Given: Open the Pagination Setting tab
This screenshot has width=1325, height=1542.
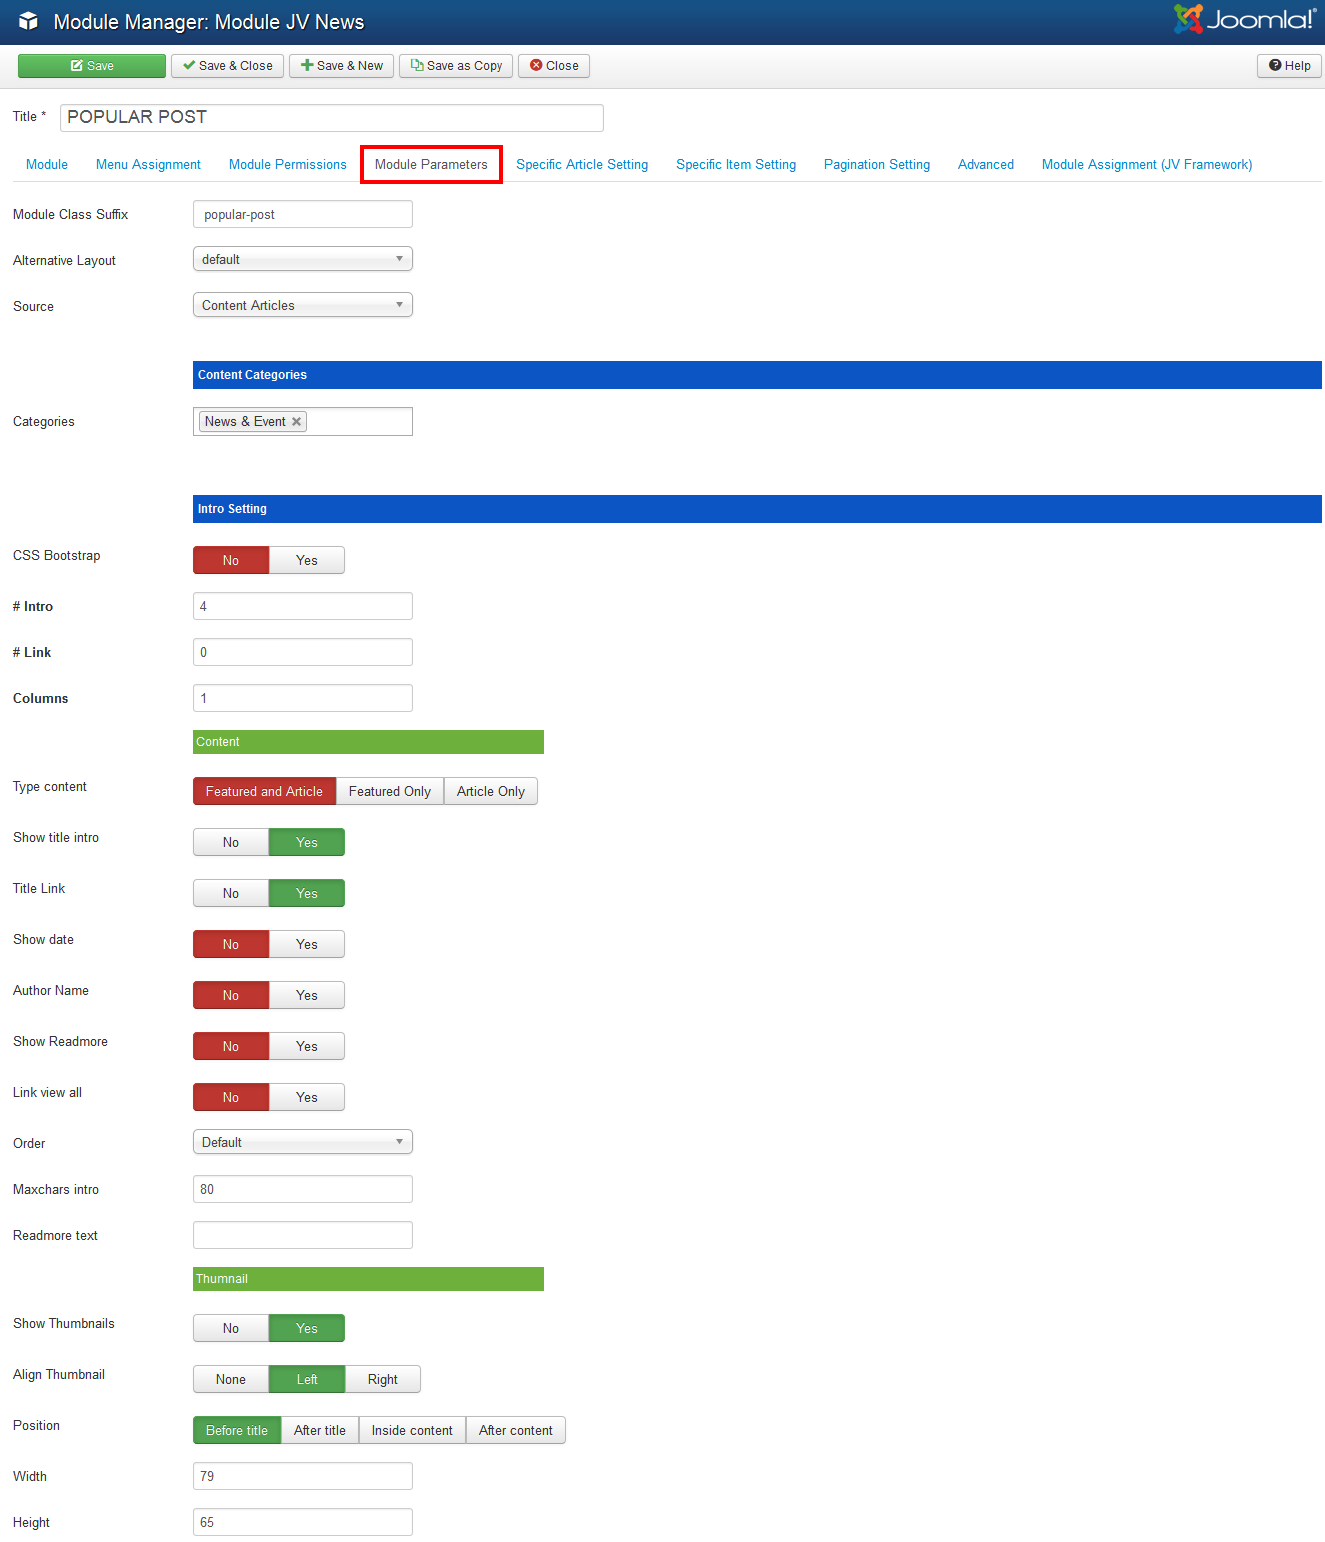Looking at the screenshot, I should point(876,165).
